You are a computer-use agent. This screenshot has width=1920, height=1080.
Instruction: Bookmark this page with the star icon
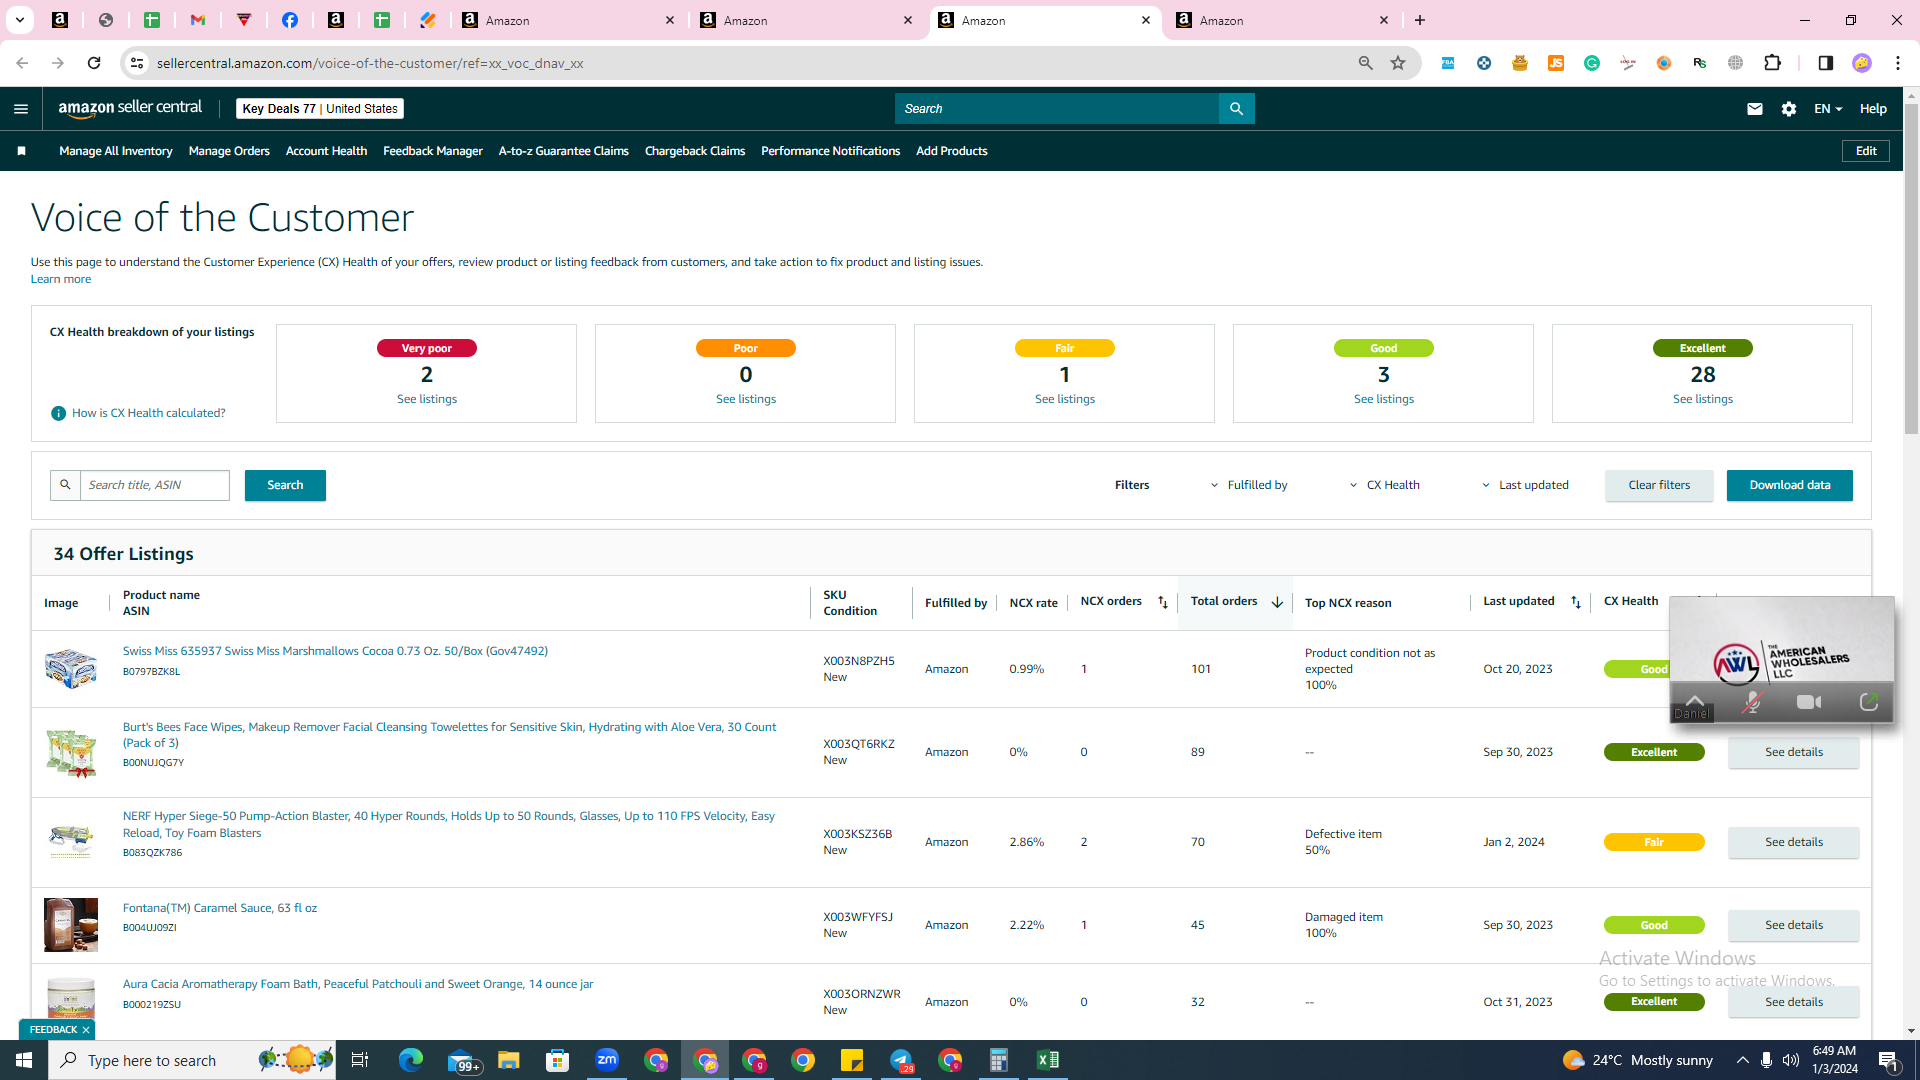coord(1398,63)
